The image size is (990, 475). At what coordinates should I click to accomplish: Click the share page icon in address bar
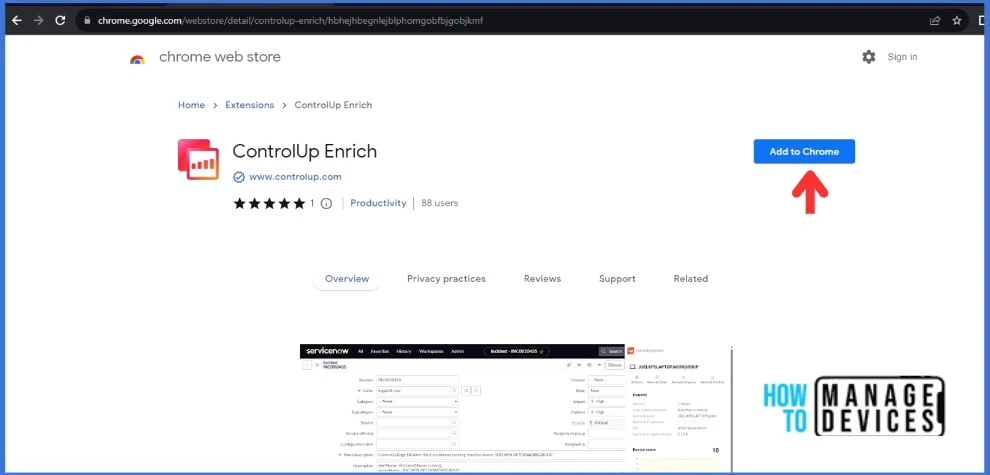coord(935,21)
